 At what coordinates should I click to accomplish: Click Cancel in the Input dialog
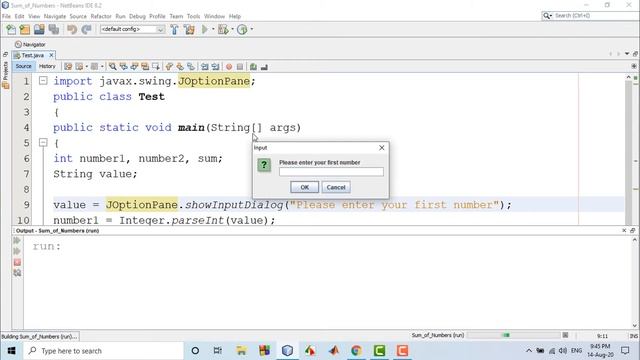tap(336, 187)
